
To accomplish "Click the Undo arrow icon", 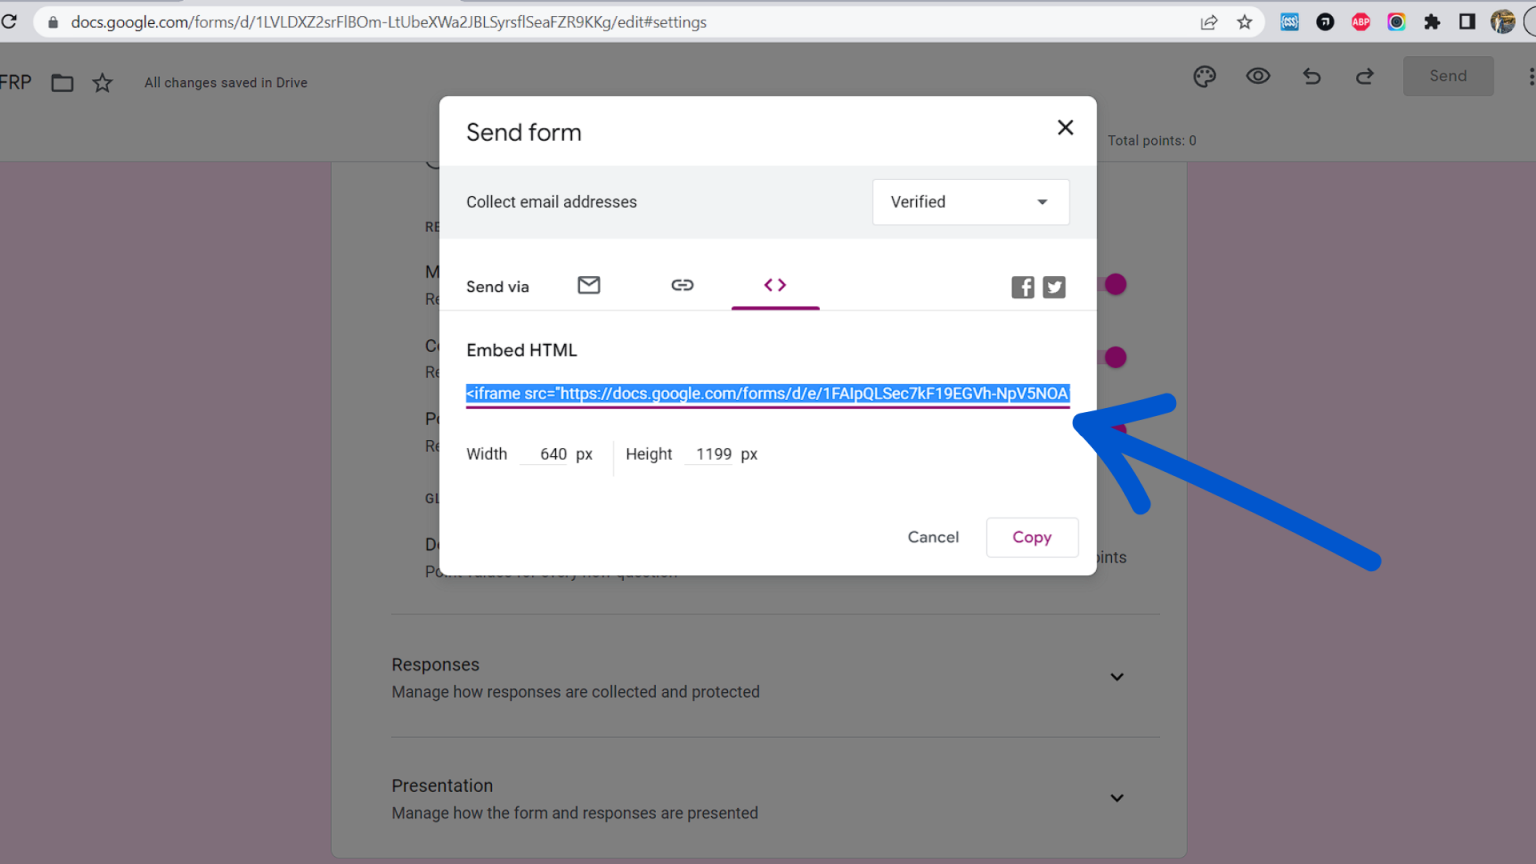I will [x=1311, y=76].
